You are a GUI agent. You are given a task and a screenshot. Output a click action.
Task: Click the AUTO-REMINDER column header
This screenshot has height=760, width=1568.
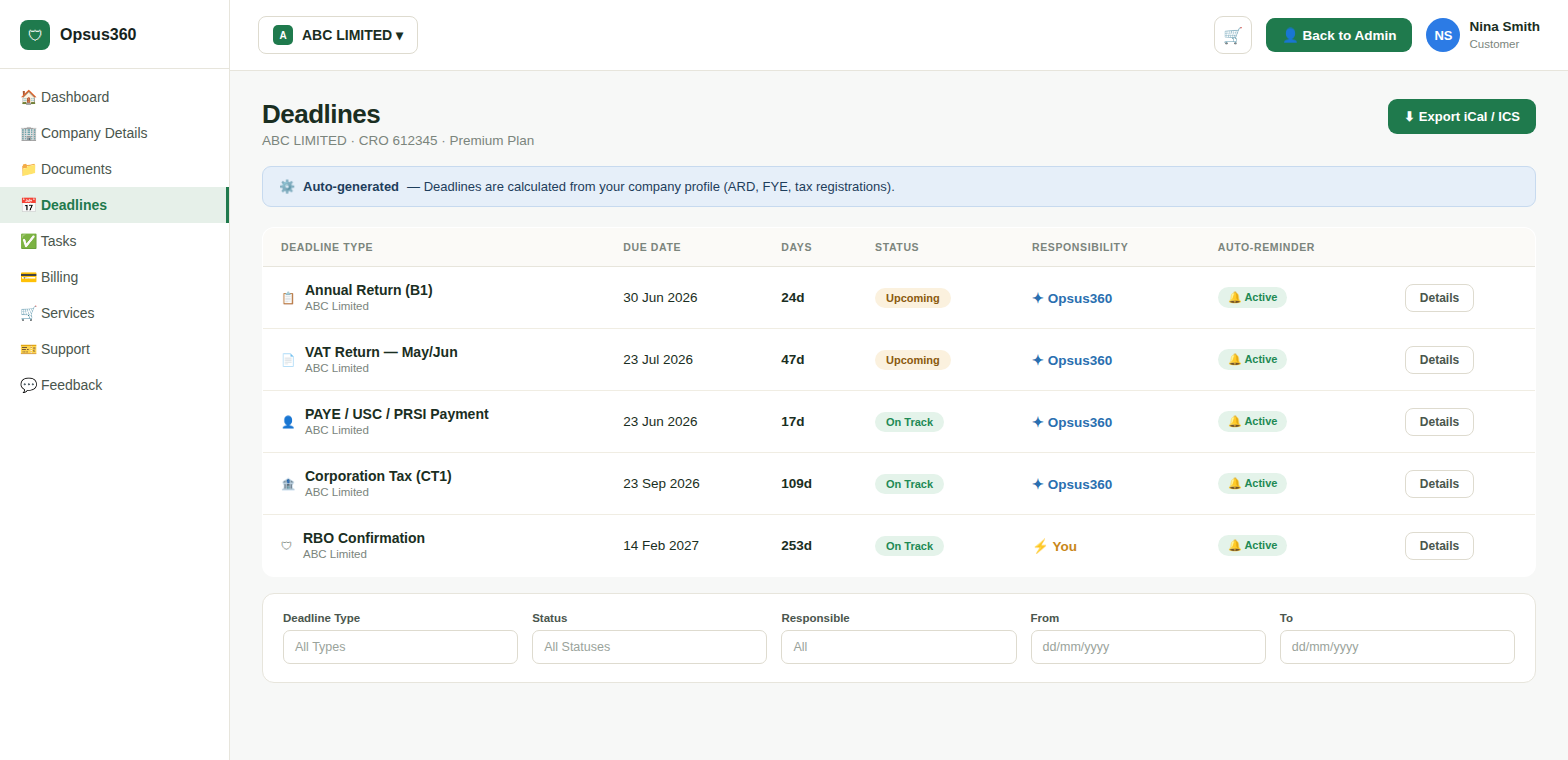pos(1266,247)
